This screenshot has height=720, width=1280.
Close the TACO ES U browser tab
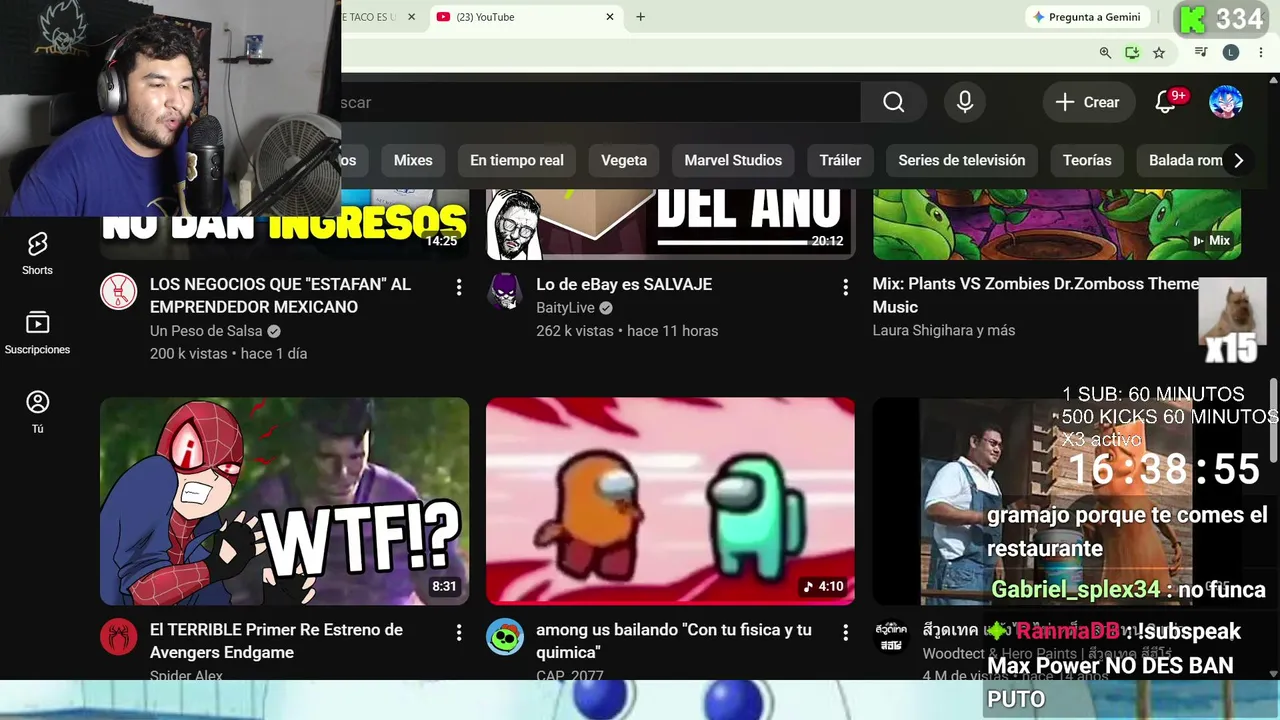coord(411,17)
